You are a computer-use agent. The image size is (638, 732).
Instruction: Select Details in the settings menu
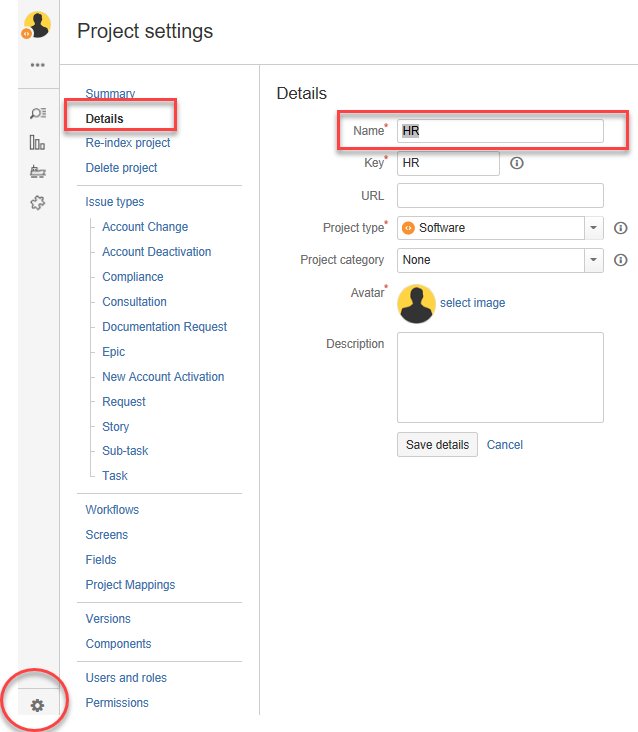105,119
